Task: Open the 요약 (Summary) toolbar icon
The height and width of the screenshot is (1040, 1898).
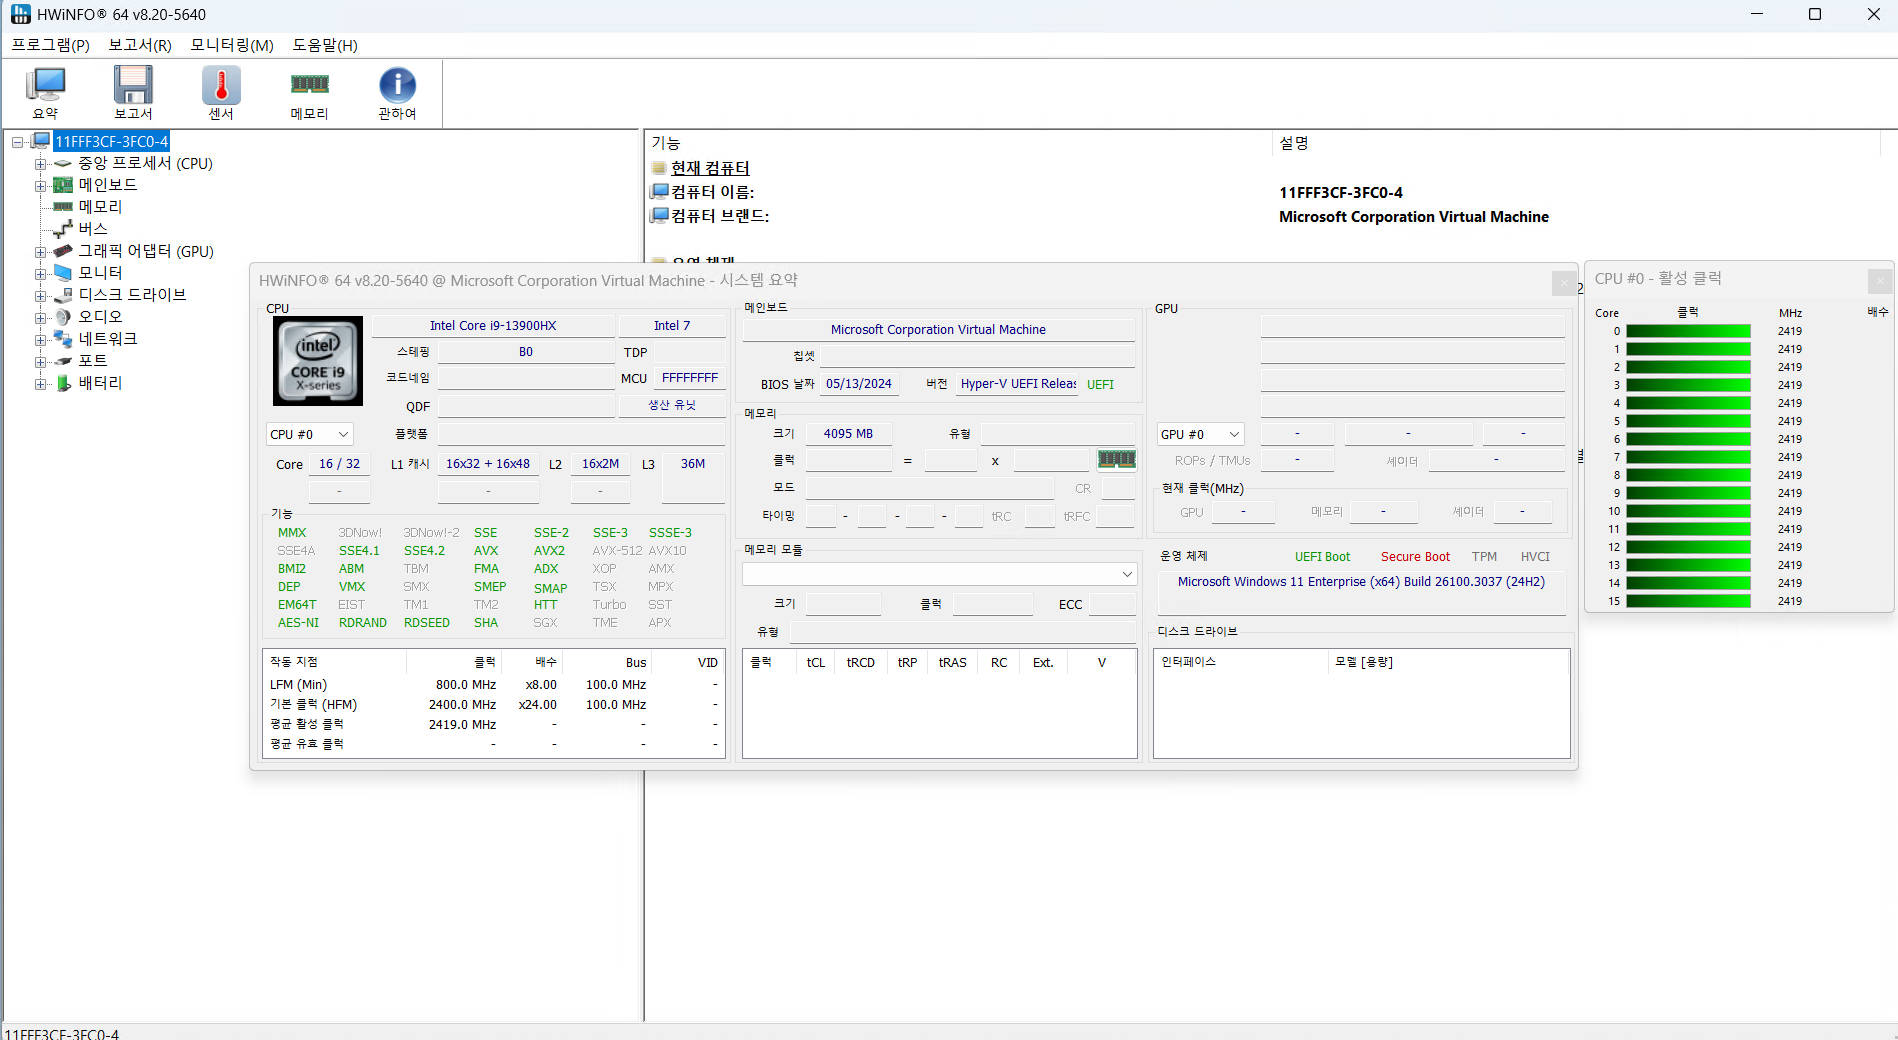Action: click(x=45, y=85)
